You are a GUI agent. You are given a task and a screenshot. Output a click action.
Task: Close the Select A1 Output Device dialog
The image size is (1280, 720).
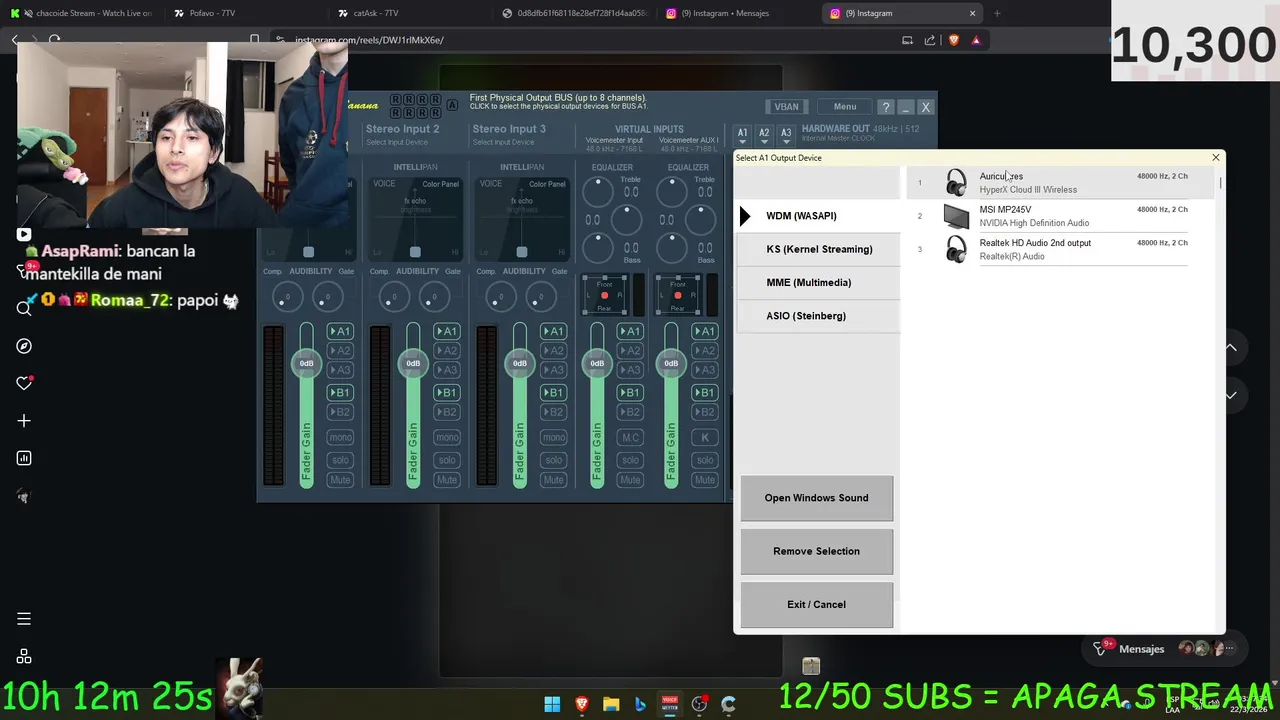(x=1215, y=158)
